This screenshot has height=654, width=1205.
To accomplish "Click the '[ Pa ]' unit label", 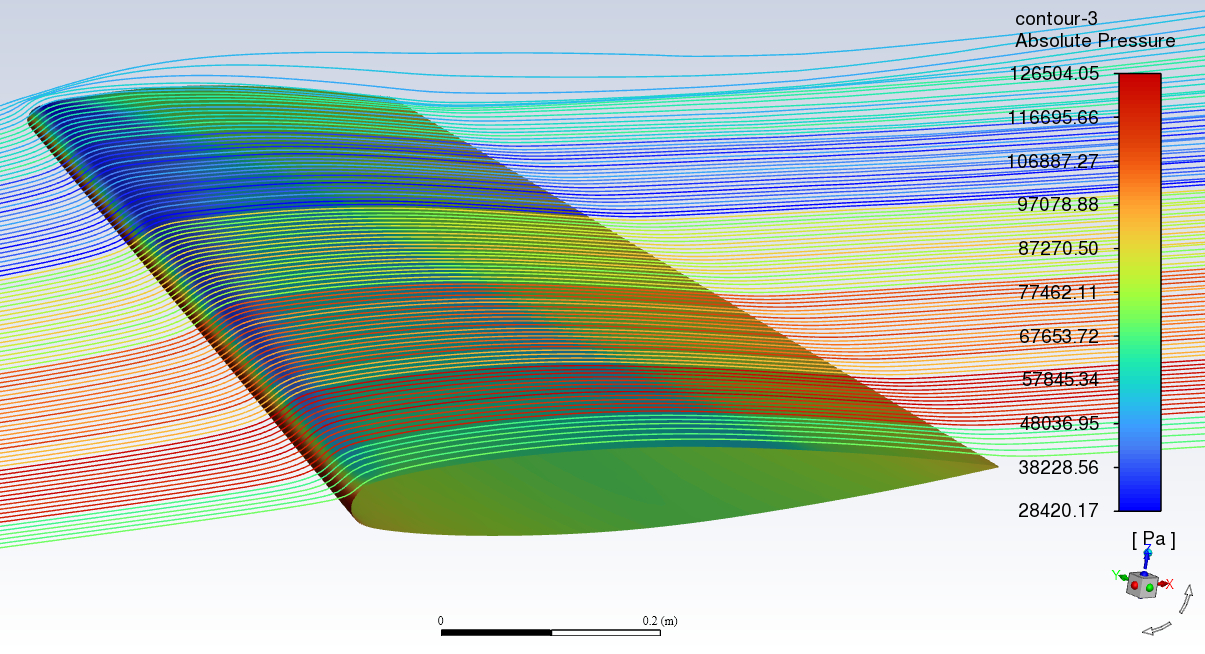I will pos(1154,540).
